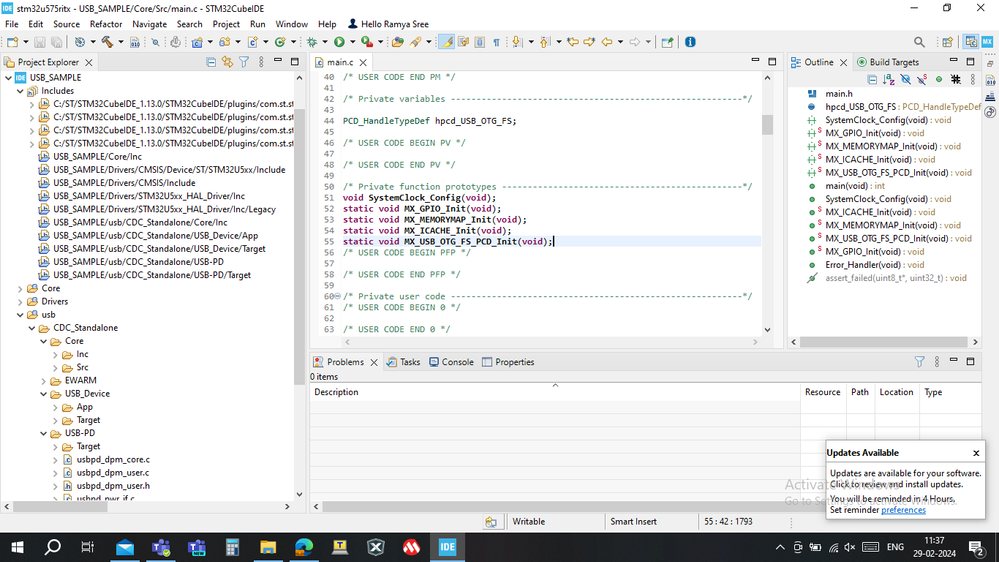
Task: Click the Resource column header
Action: point(823,392)
